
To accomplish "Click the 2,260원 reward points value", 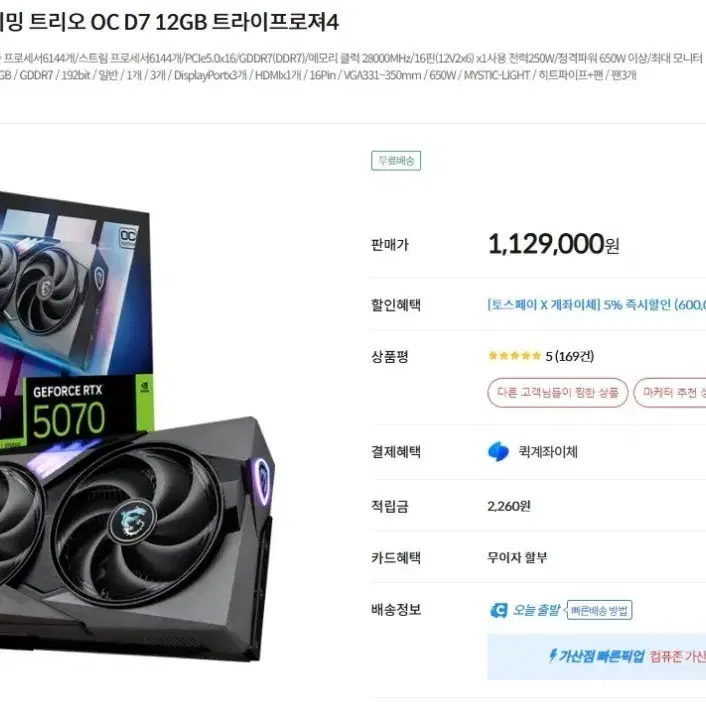I will pos(509,507).
